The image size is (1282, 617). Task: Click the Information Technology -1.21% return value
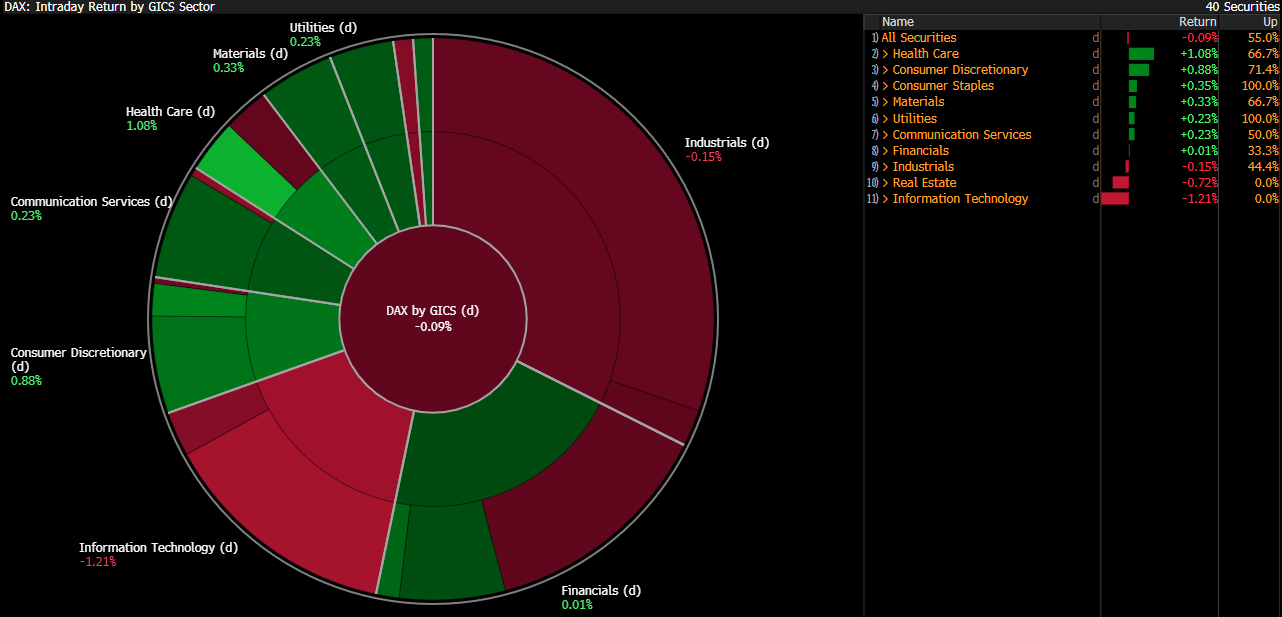click(x=1200, y=198)
